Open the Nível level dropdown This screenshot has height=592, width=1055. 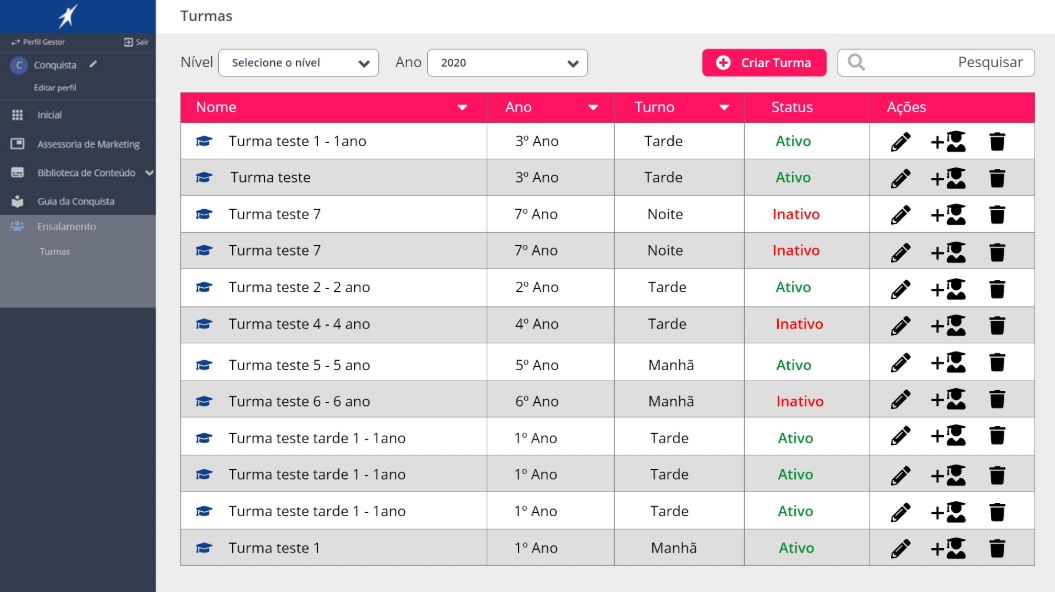298,63
